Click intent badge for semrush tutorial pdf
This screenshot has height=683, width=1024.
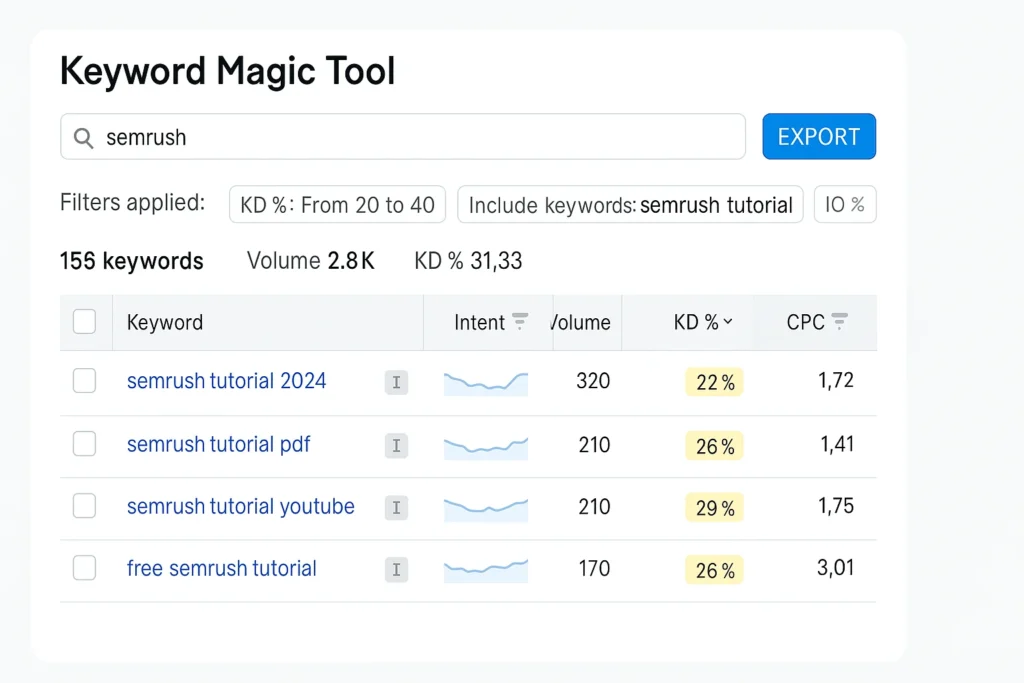point(396,446)
